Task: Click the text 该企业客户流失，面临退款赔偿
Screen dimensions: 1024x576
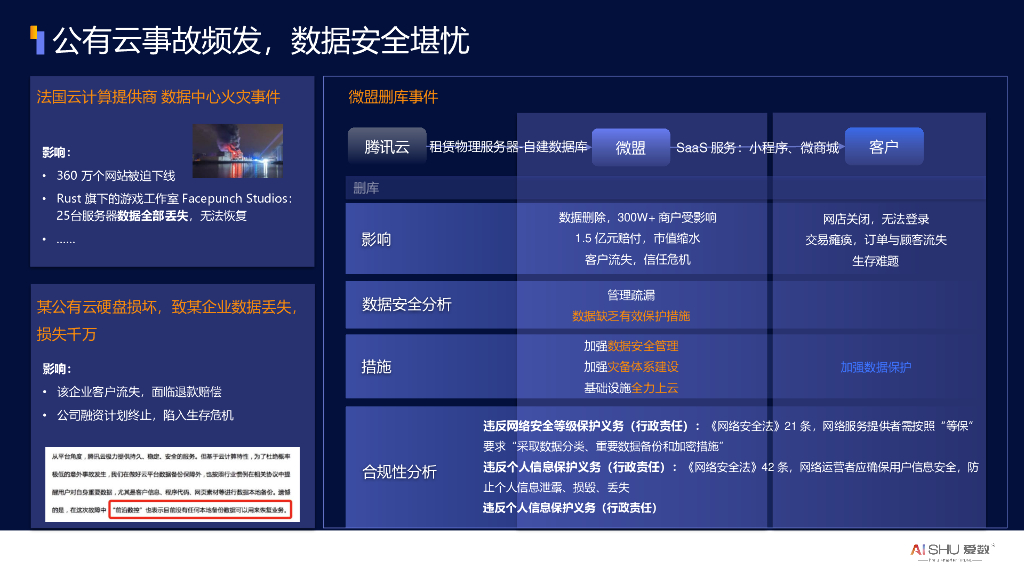Action: (x=139, y=392)
